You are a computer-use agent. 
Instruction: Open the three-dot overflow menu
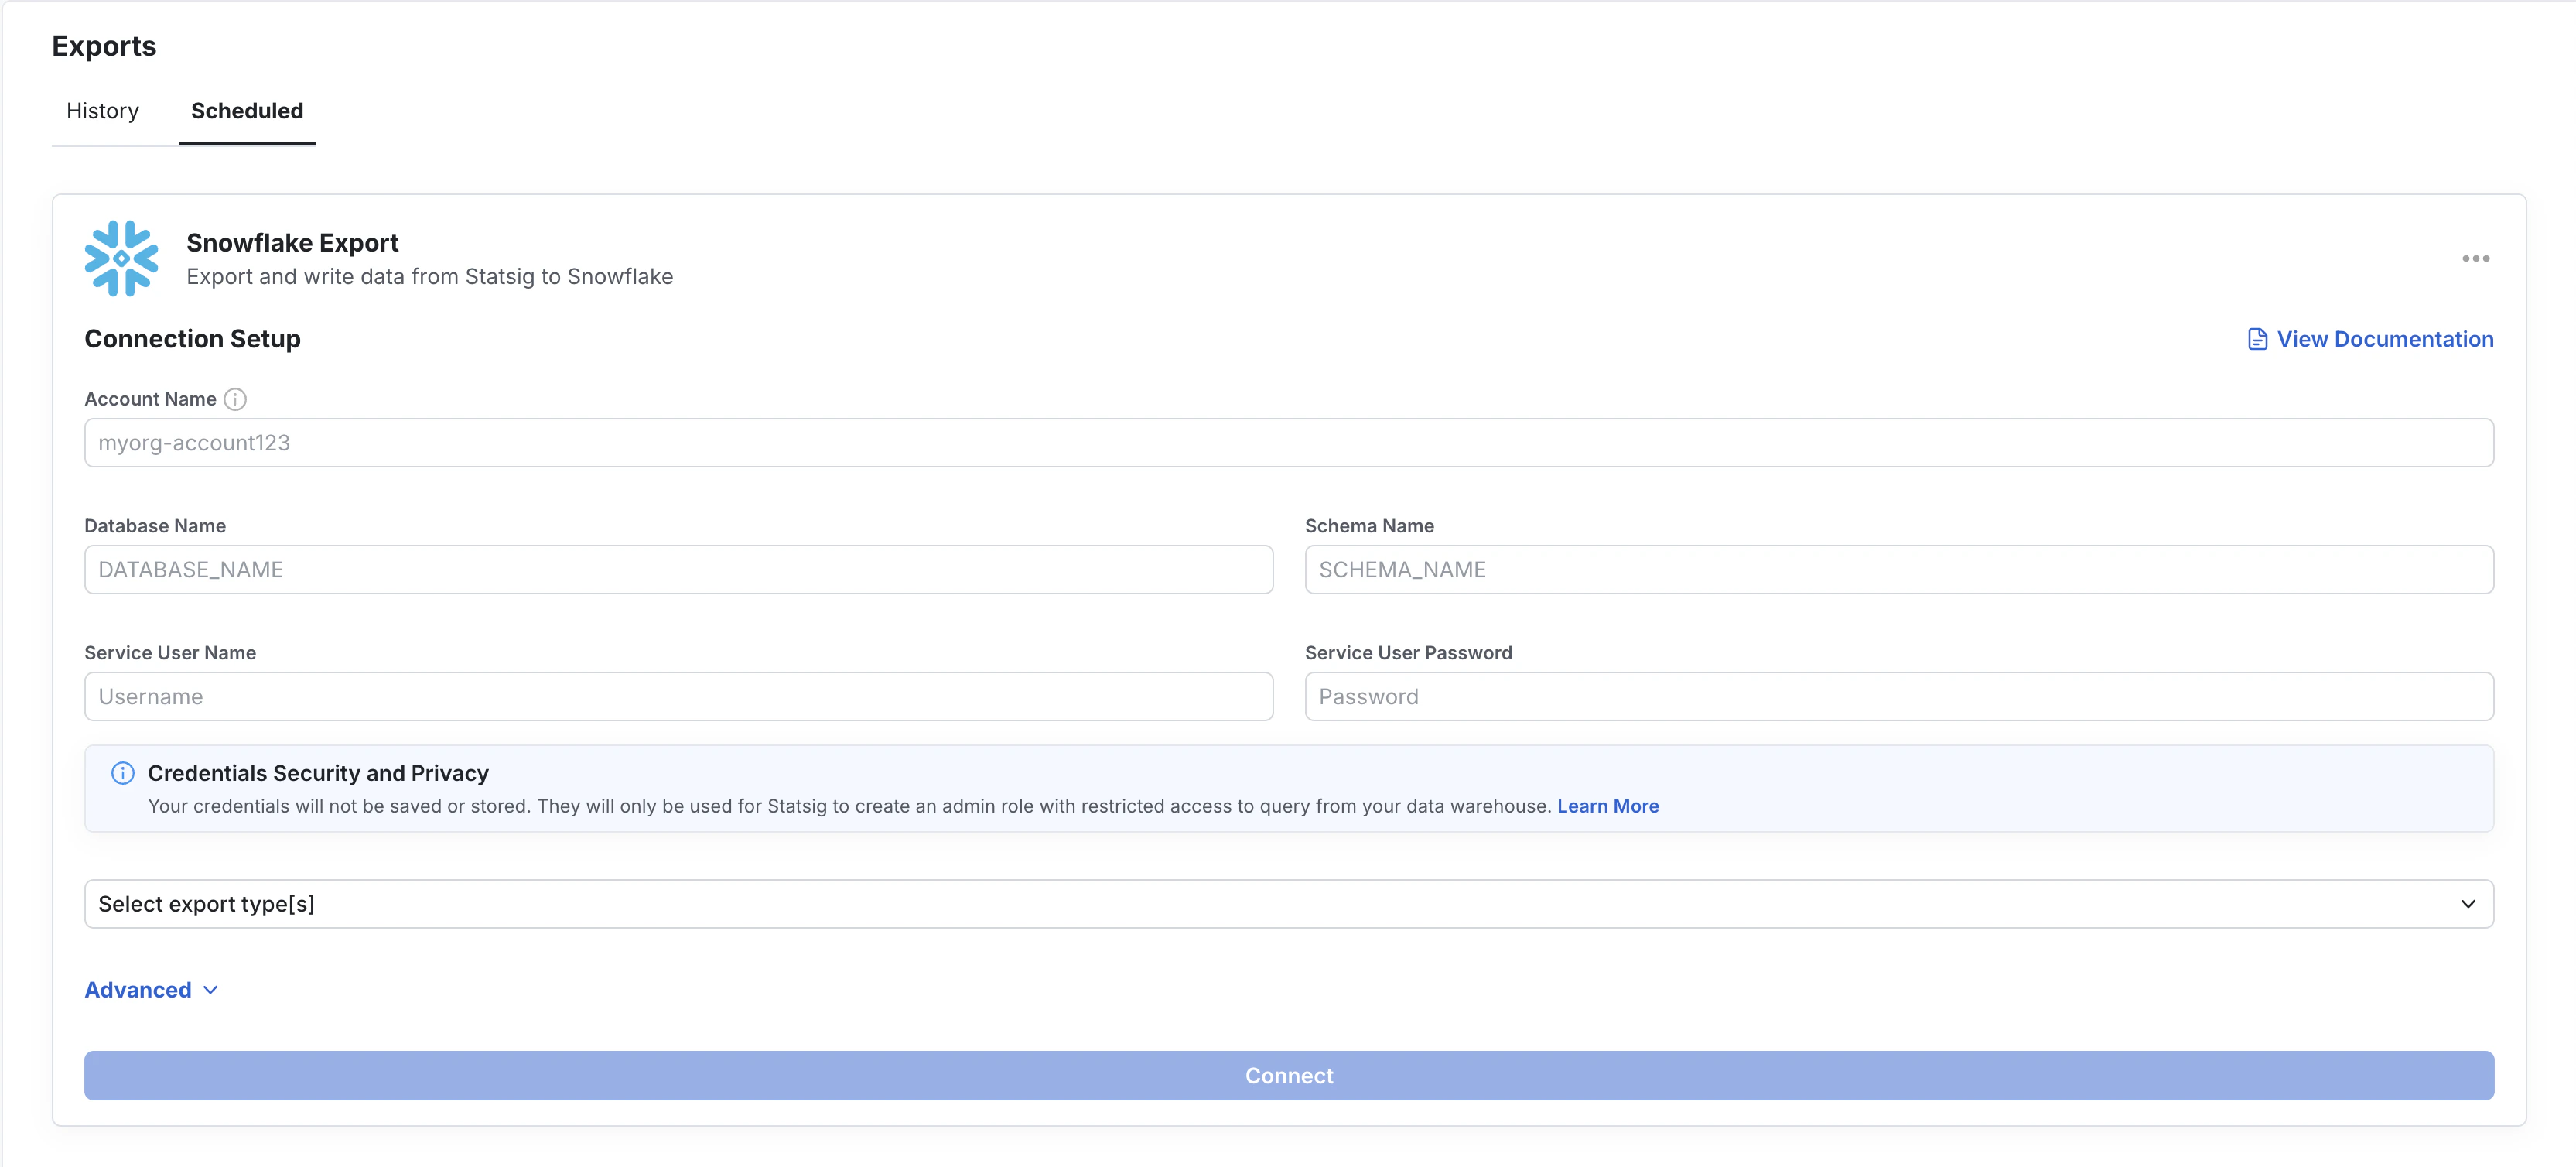click(2476, 258)
